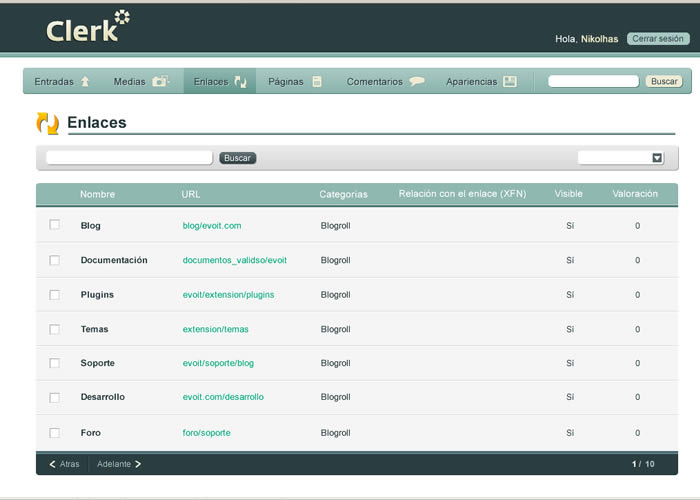
Task: Sort by the Nombre column header
Action: tap(97, 194)
